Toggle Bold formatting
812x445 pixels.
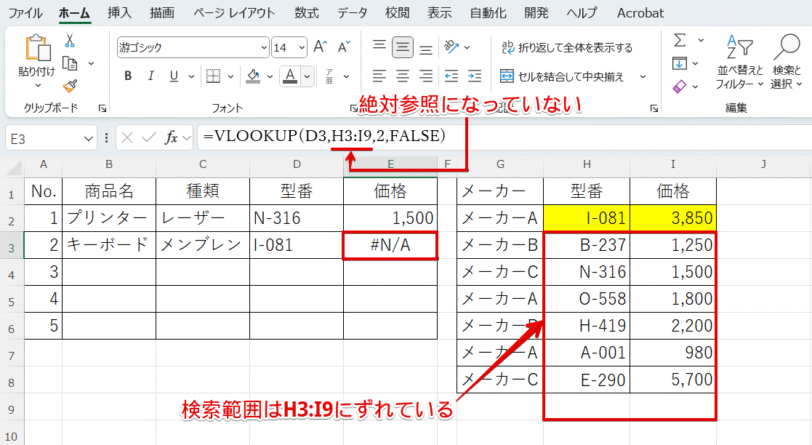[x=128, y=76]
